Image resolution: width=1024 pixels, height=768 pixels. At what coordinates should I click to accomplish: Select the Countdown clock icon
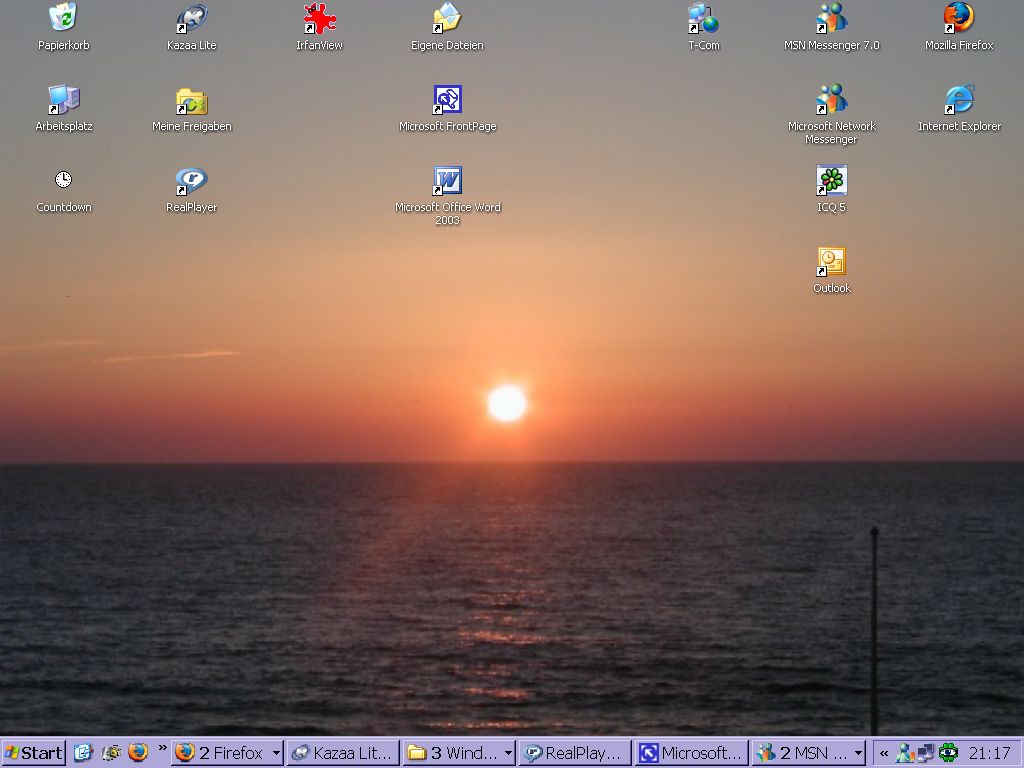(x=63, y=180)
